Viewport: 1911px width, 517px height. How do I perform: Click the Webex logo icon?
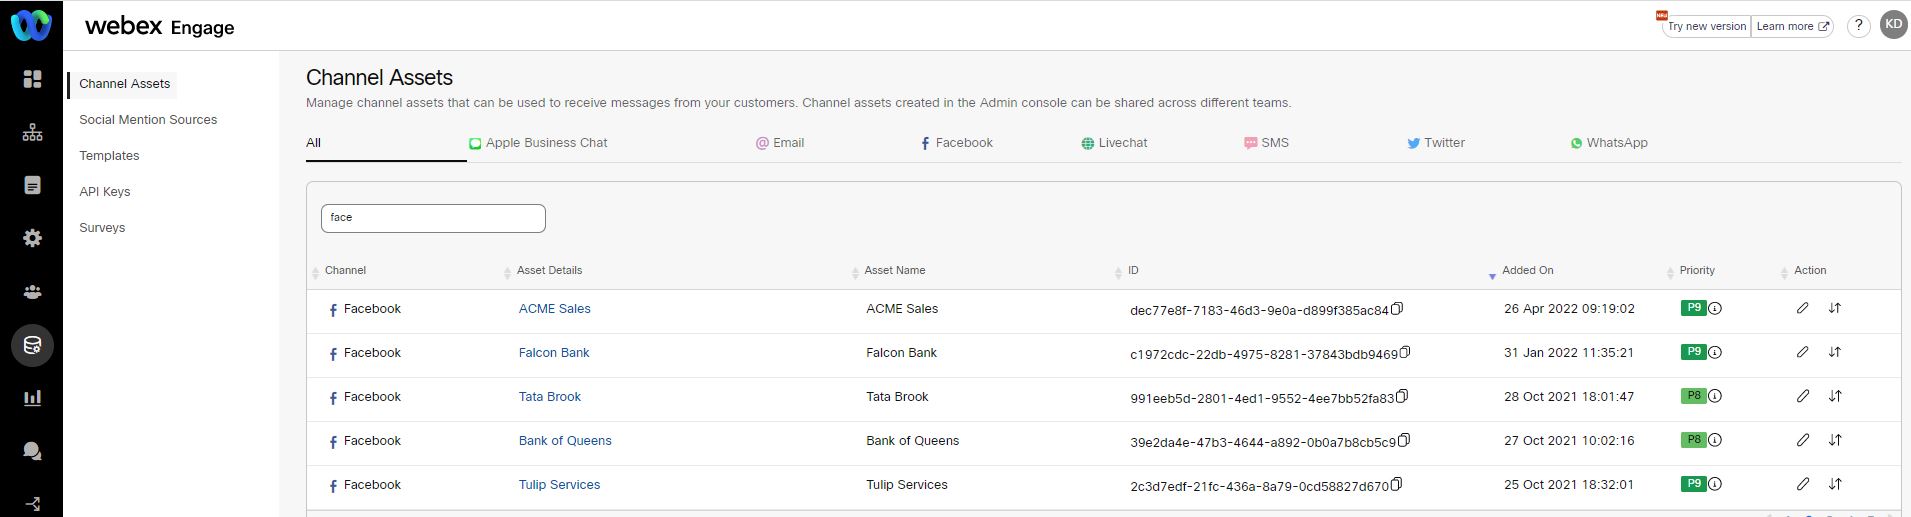(x=31, y=25)
